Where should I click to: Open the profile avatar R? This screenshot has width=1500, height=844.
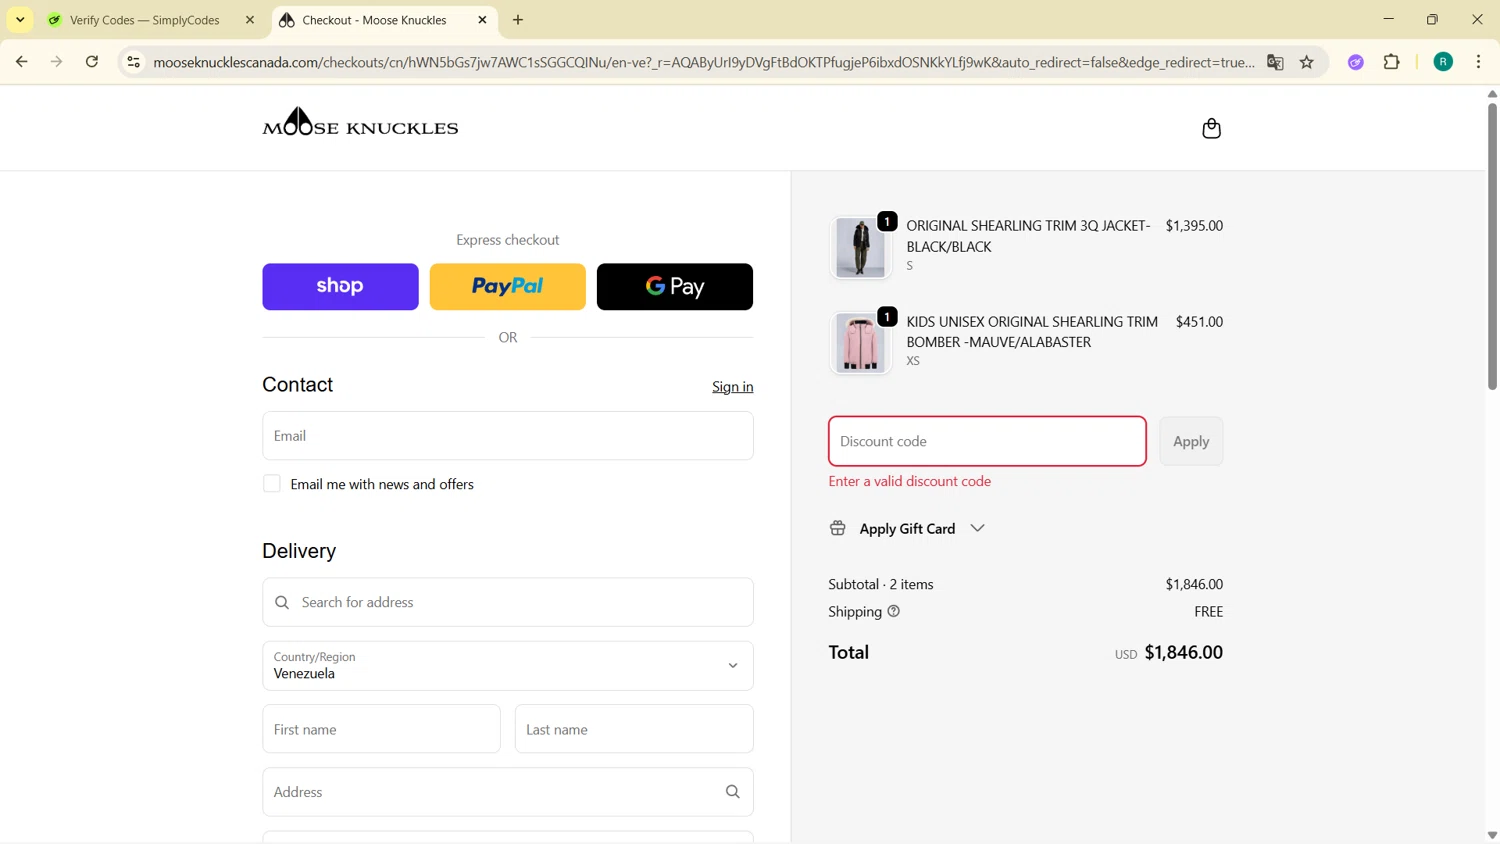tap(1443, 62)
